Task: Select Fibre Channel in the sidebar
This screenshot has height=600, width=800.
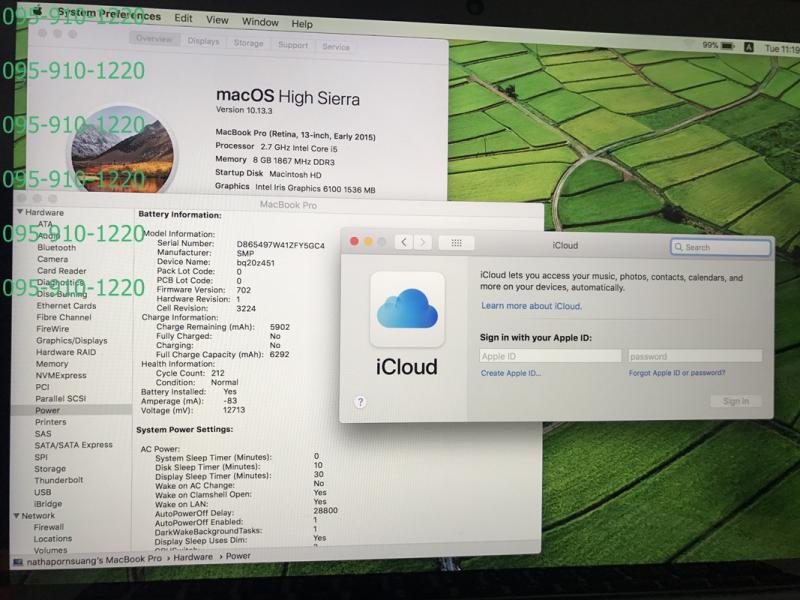Action: (64, 317)
